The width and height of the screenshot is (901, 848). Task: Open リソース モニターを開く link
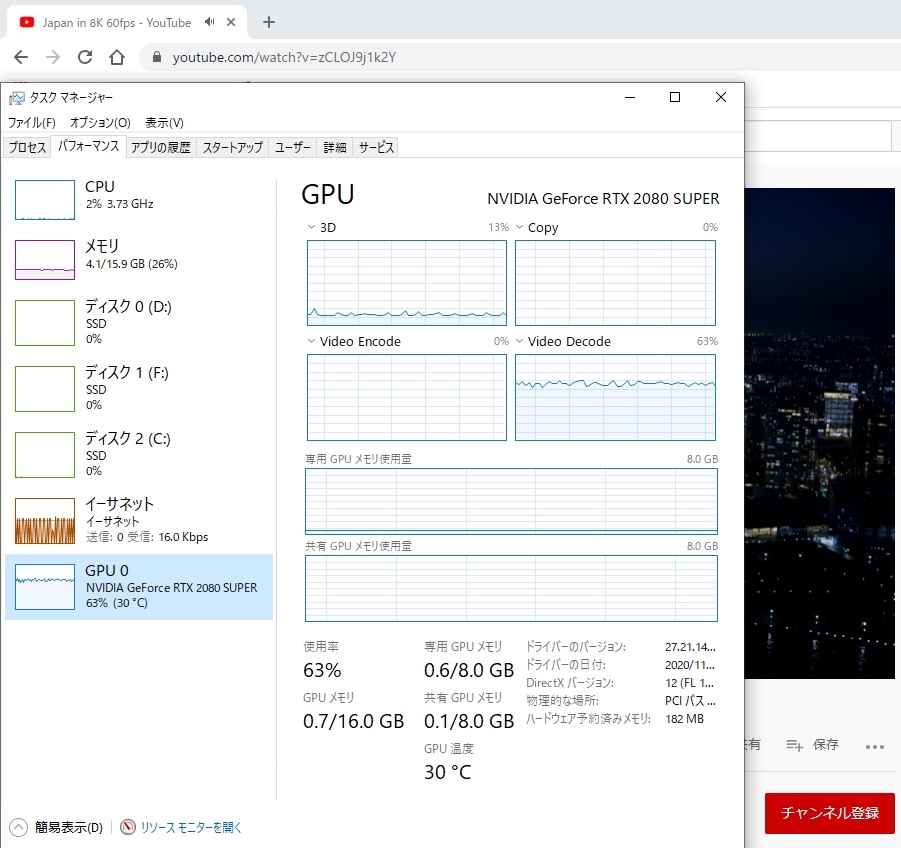pyautogui.click(x=191, y=827)
